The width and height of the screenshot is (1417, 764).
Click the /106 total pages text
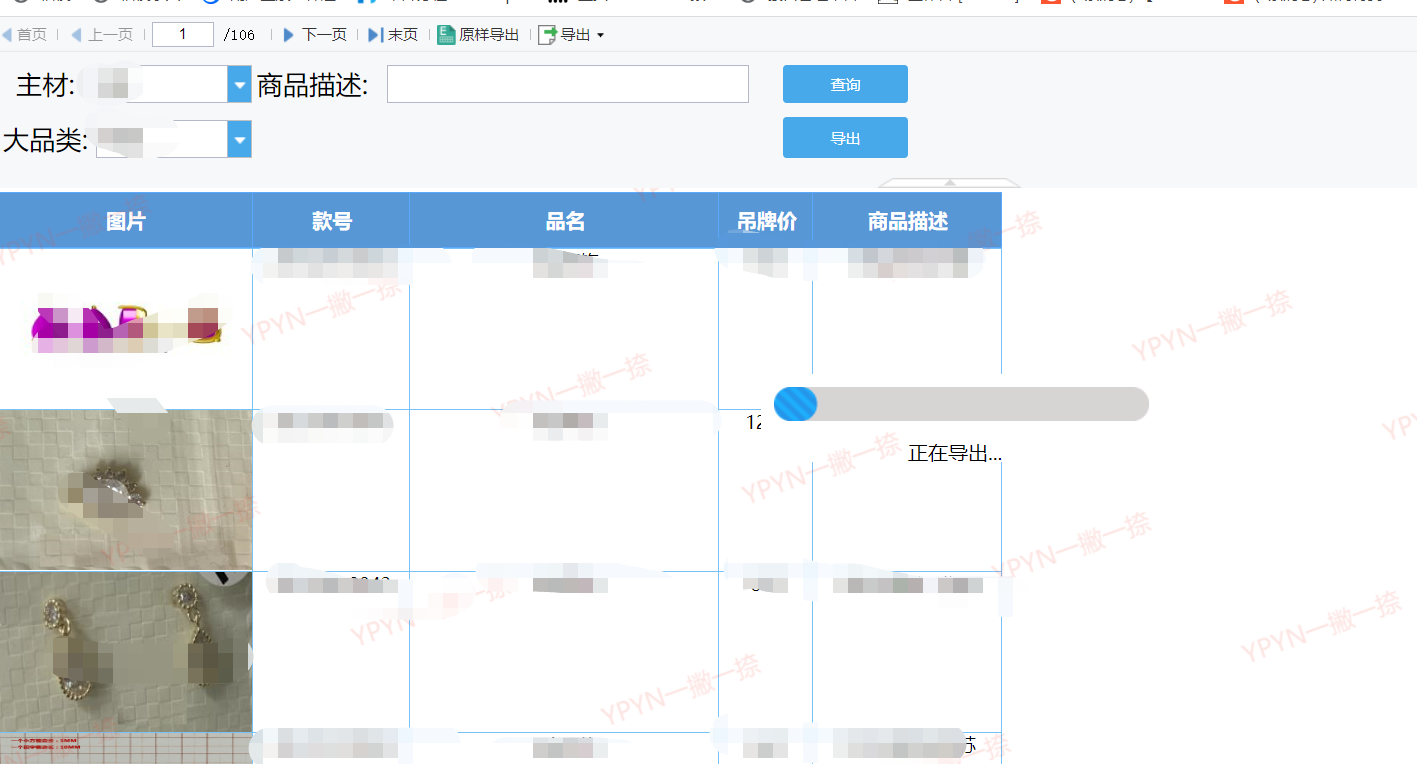click(x=240, y=35)
